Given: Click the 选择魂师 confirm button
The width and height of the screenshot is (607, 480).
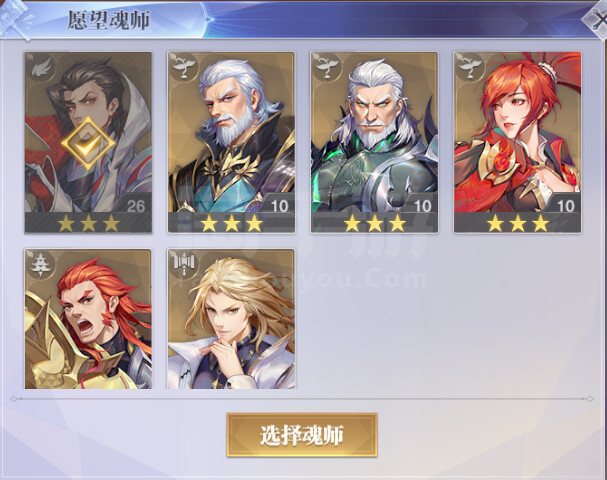Looking at the screenshot, I should [302, 435].
